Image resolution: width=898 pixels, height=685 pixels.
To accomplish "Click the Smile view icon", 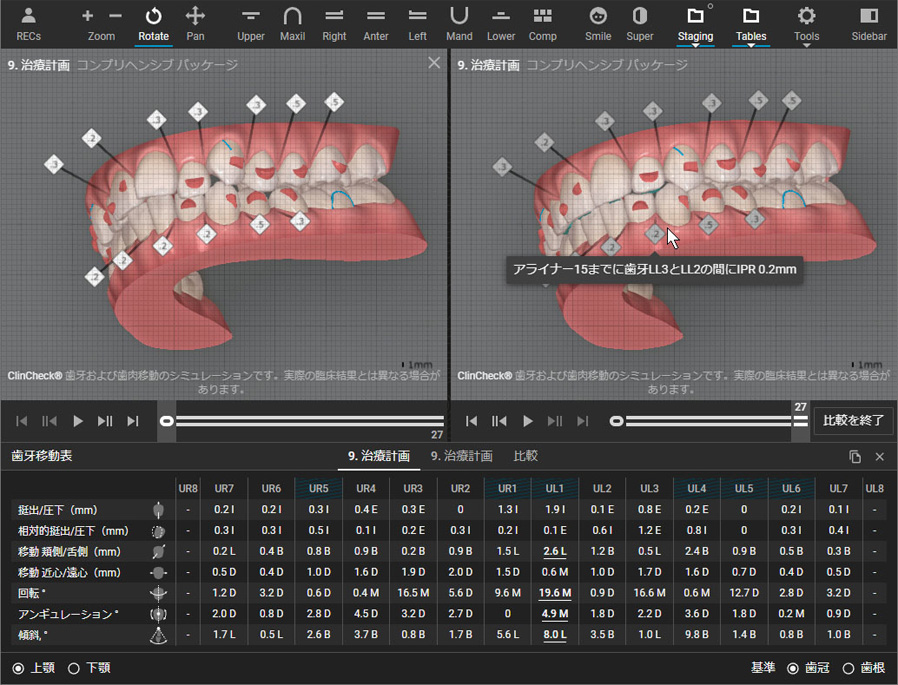I will pos(598,24).
